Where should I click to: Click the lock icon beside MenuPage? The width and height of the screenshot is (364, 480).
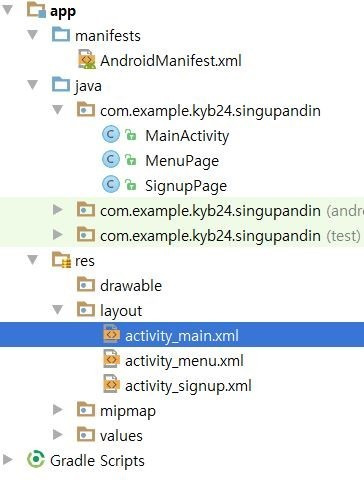point(130,160)
